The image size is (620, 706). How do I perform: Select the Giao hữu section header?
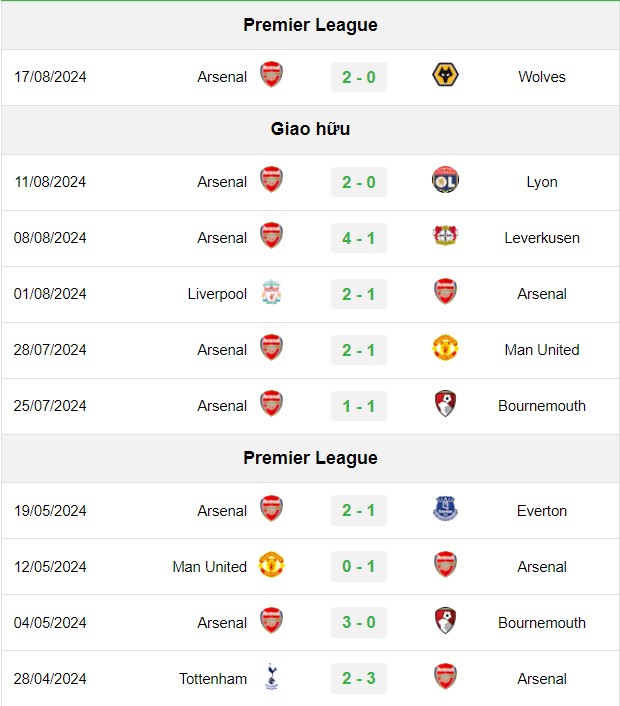coord(310,129)
